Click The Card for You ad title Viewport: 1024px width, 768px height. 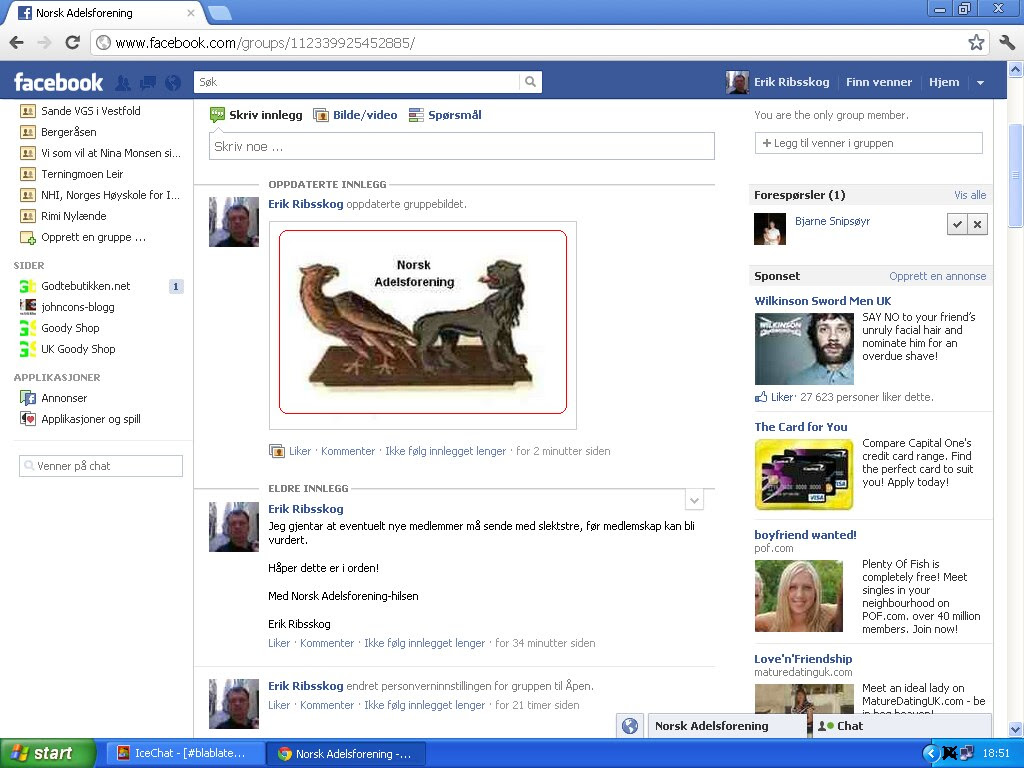point(801,427)
